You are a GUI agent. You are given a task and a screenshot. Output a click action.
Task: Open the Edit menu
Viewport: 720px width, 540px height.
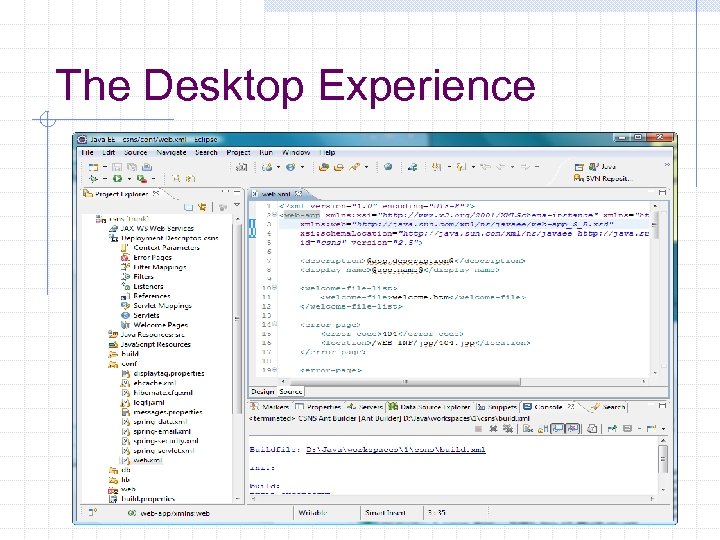click(x=109, y=152)
